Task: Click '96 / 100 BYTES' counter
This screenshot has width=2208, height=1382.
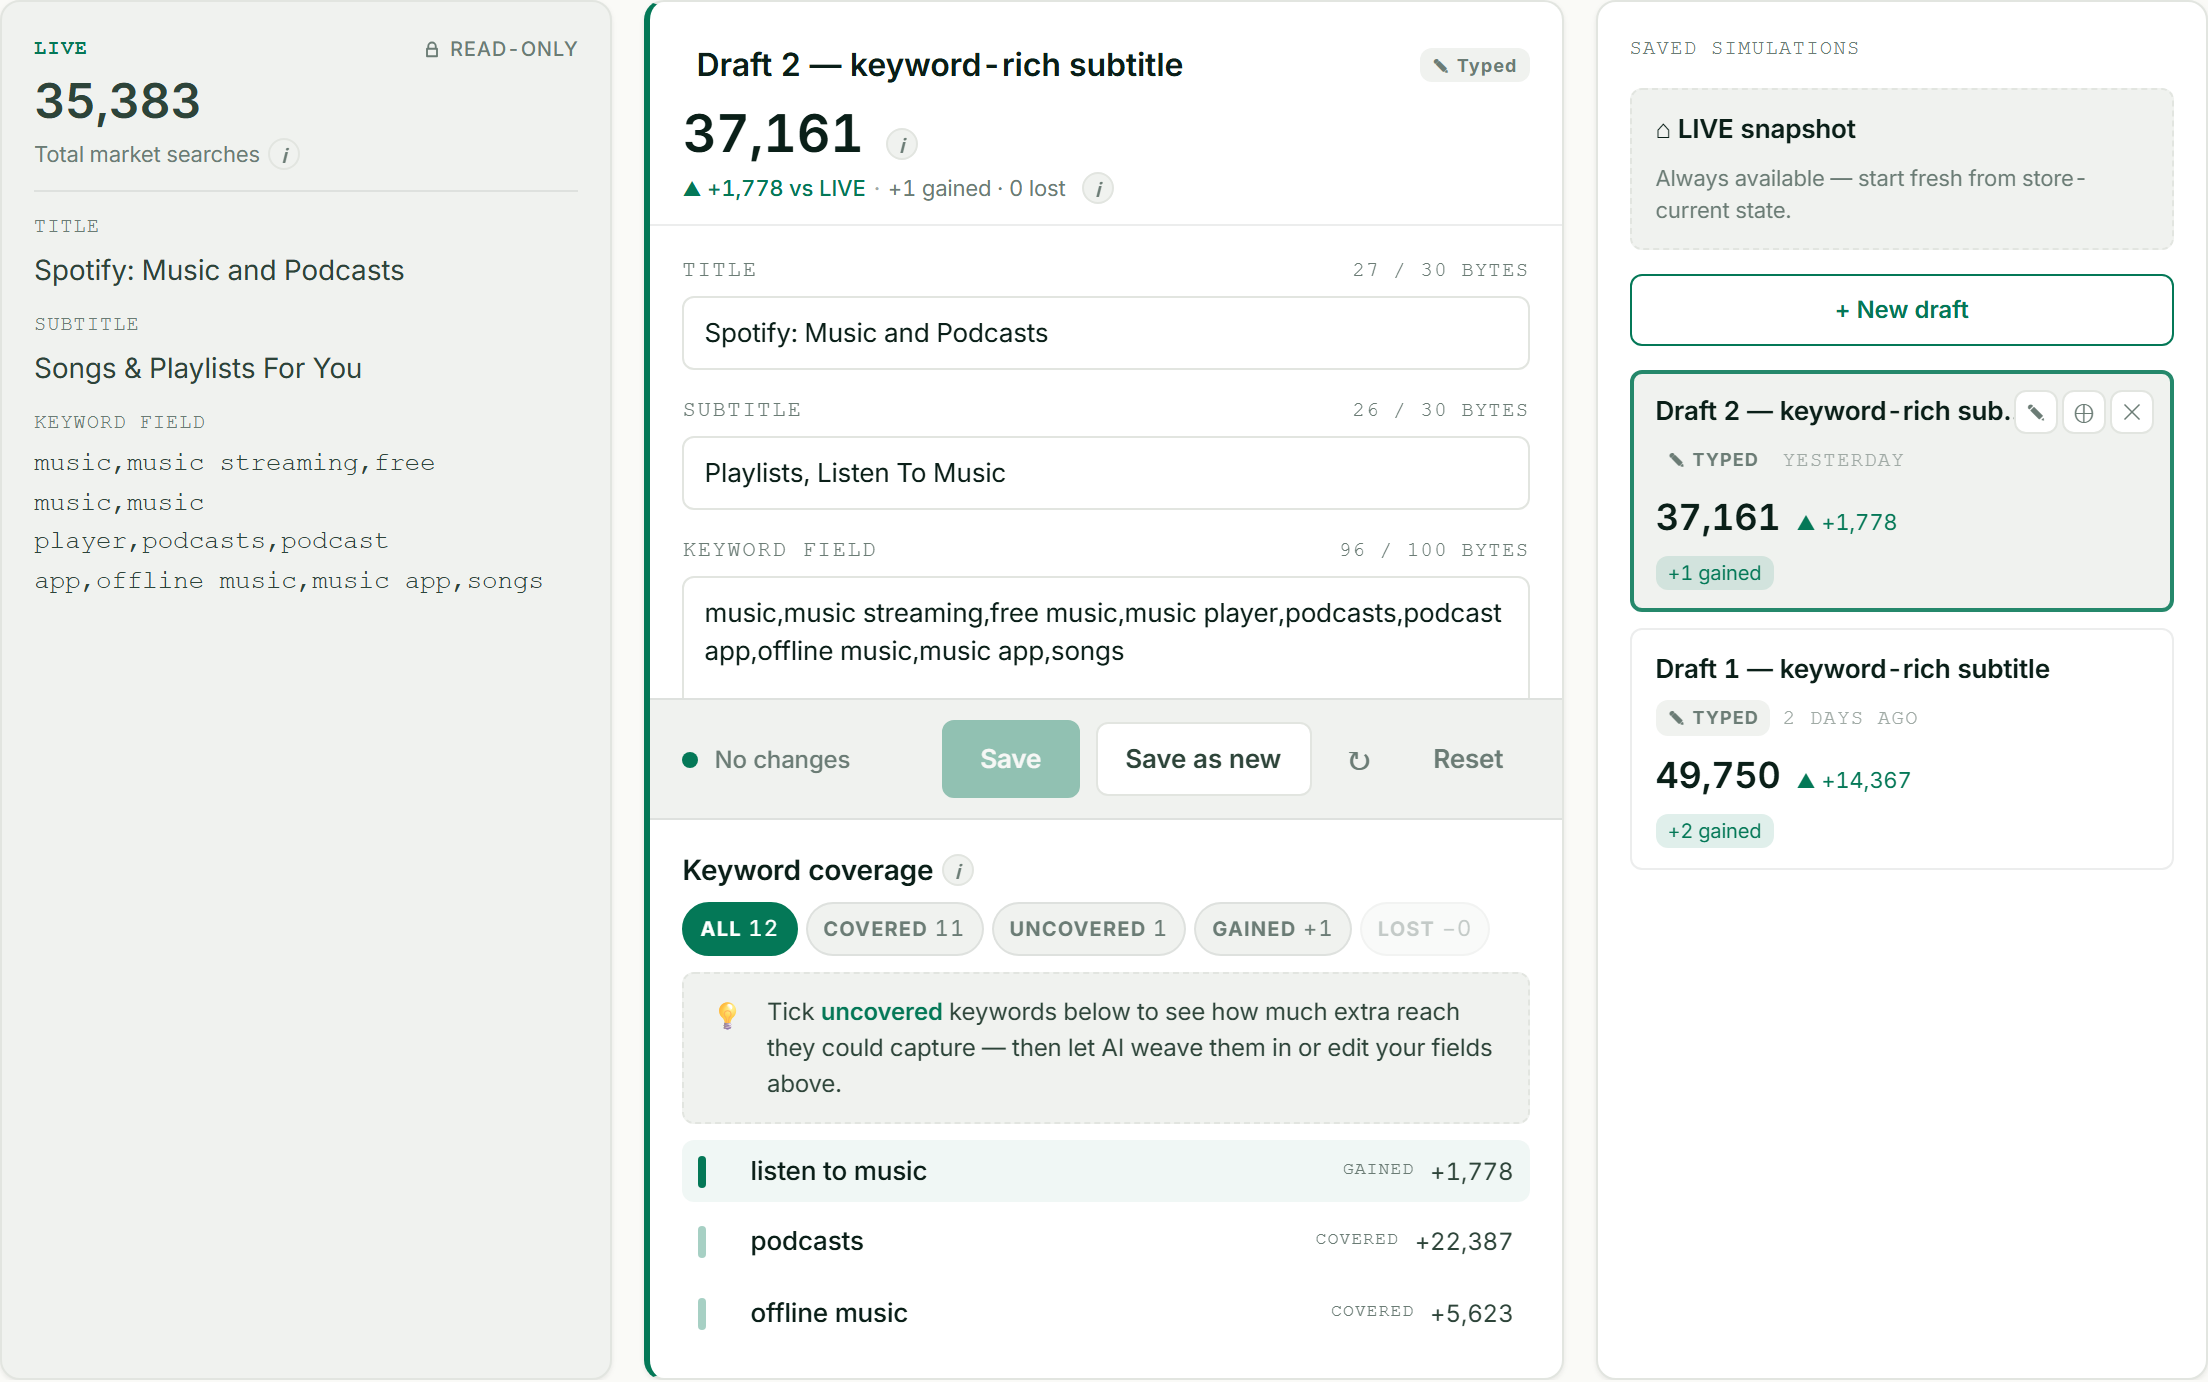Action: (x=1433, y=550)
